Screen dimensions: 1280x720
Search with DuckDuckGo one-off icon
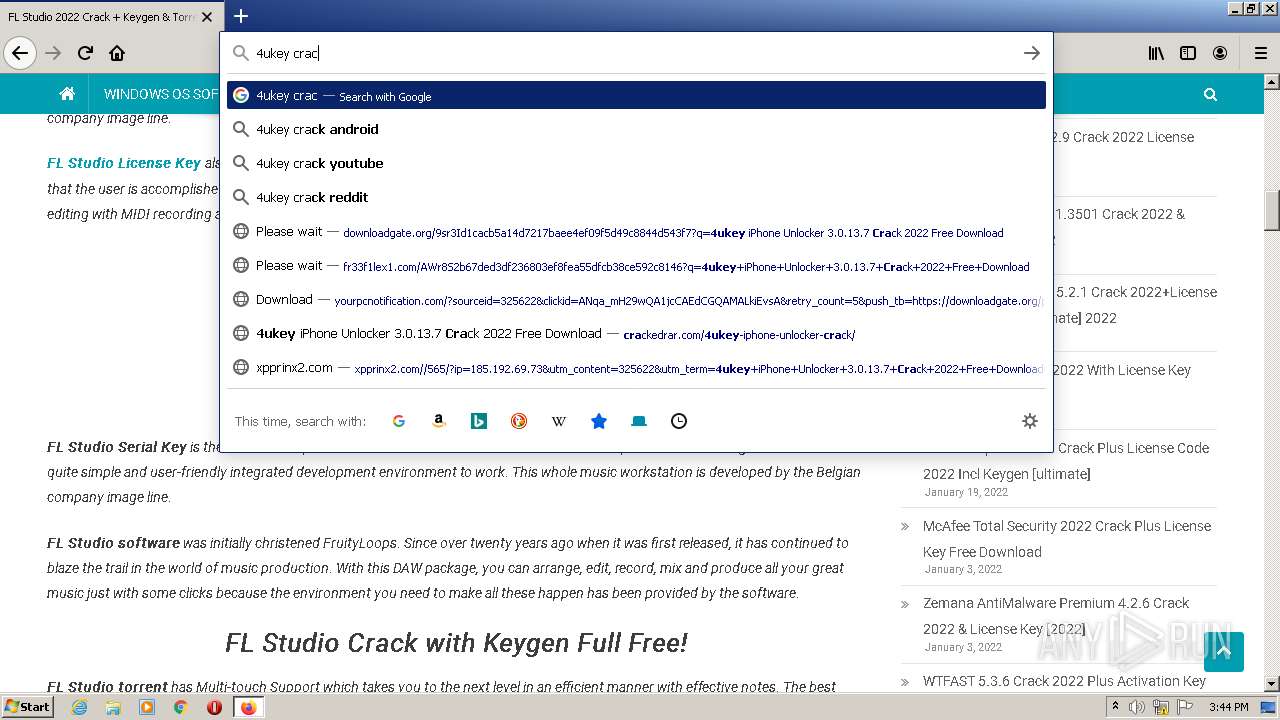[519, 421]
